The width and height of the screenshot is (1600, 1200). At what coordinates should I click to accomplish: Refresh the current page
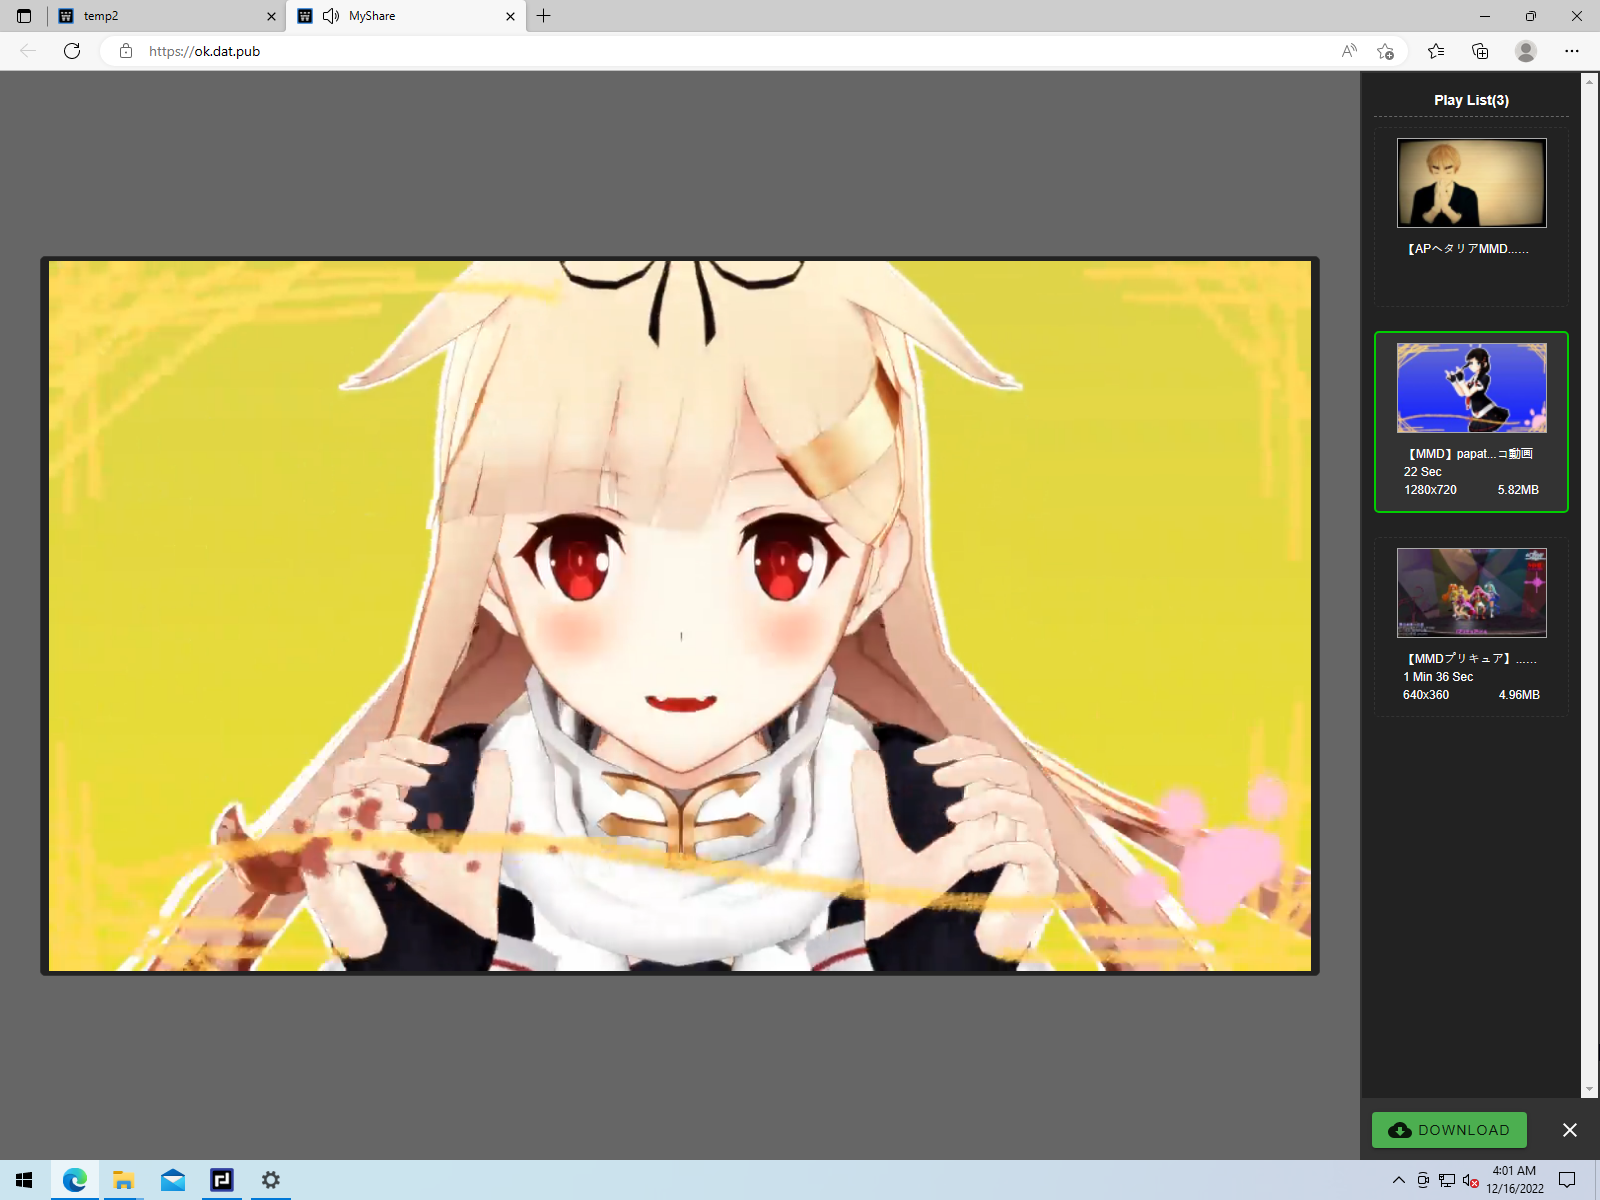coord(72,51)
